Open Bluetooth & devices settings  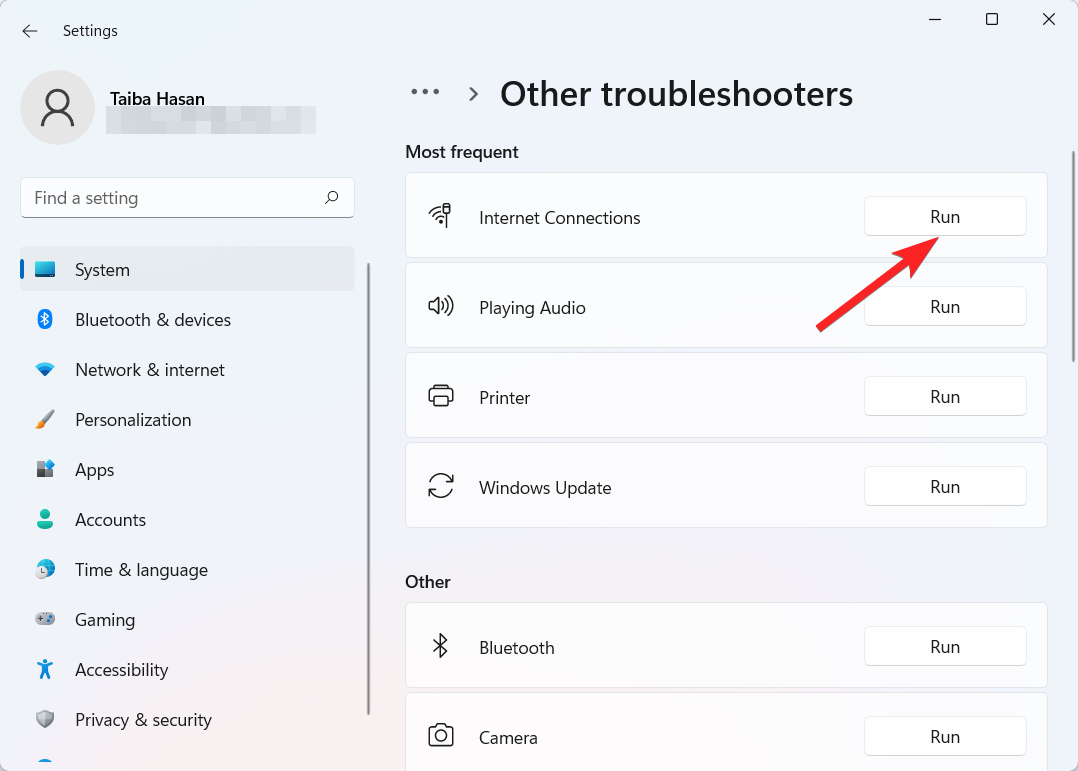tap(152, 320)
